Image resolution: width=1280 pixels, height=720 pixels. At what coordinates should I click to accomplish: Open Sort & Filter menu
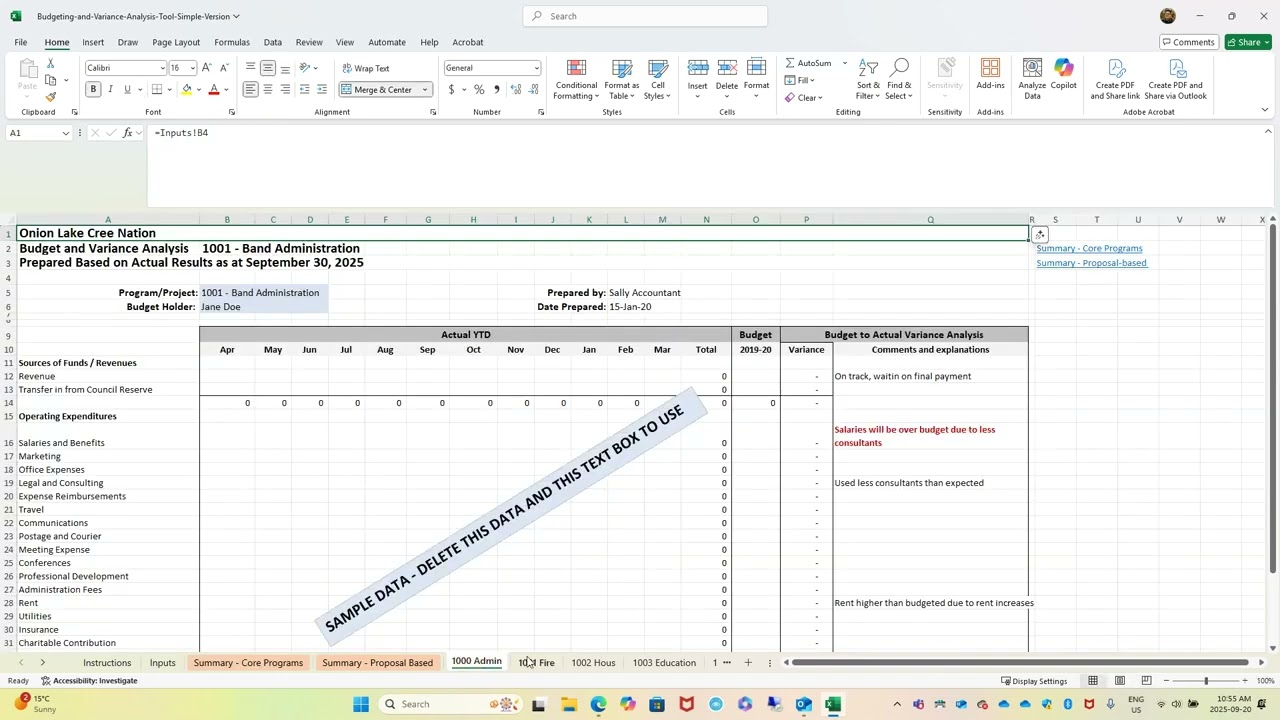tap(868, 79)
